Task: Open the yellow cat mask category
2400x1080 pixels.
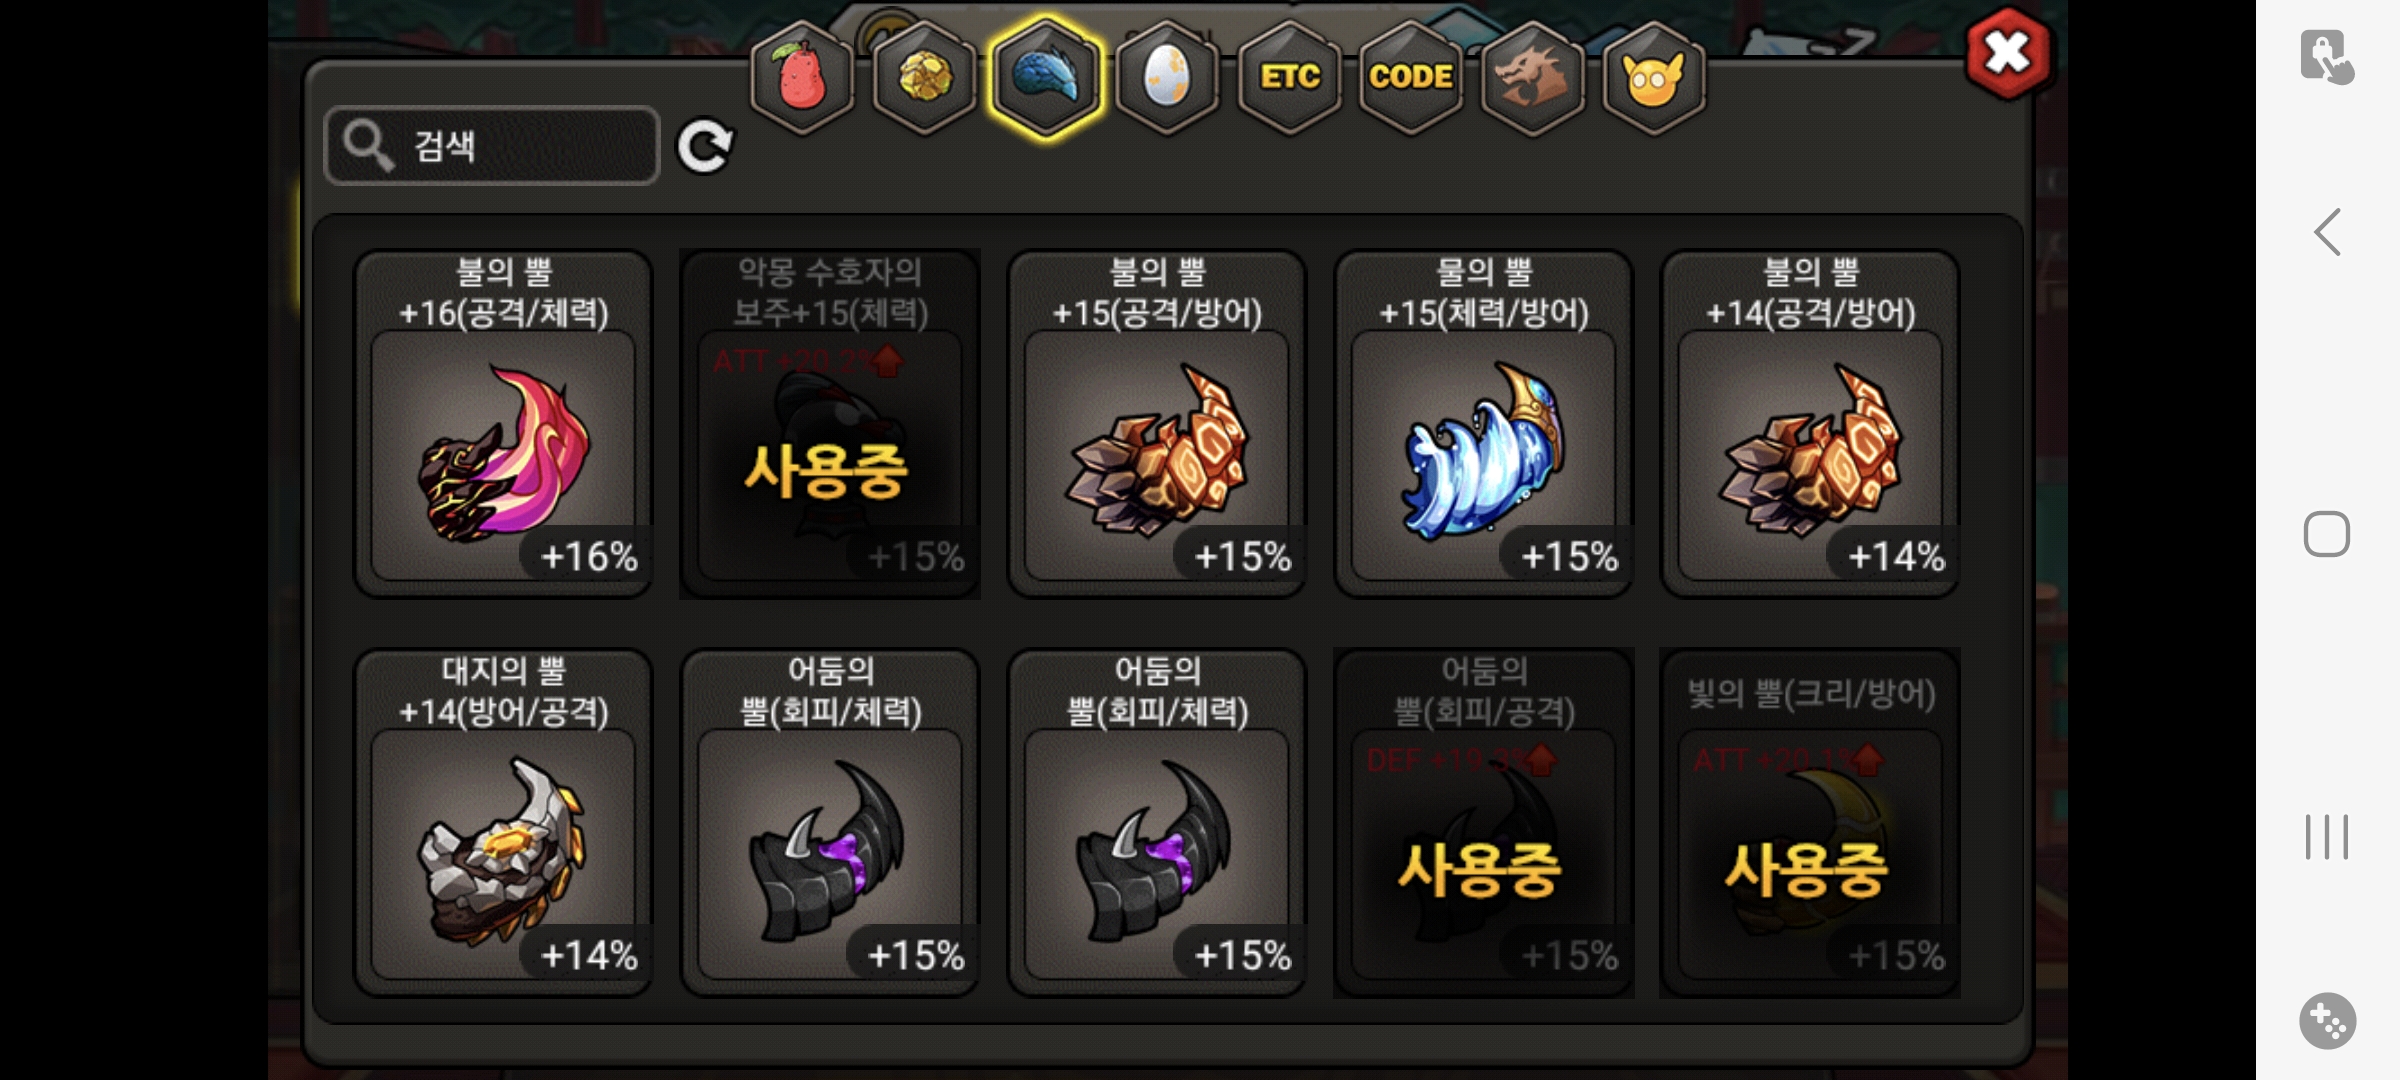Action: pos(1653,77)
